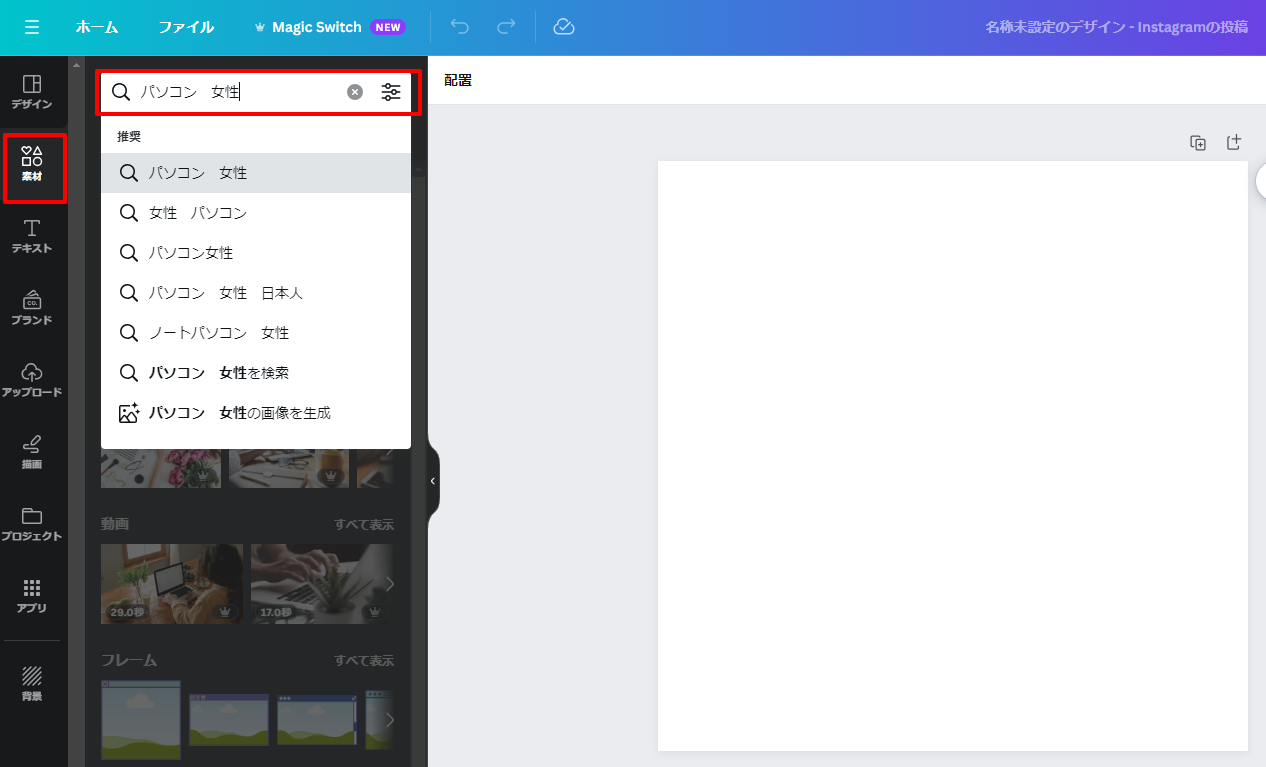Open the テキスト (Text) sidebar panel

click(32, 236)
